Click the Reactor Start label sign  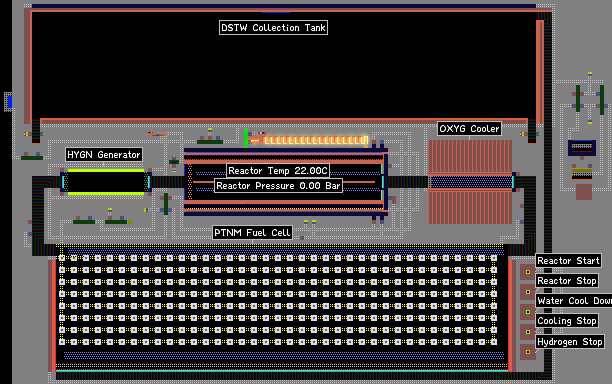(x=568, y=261)
